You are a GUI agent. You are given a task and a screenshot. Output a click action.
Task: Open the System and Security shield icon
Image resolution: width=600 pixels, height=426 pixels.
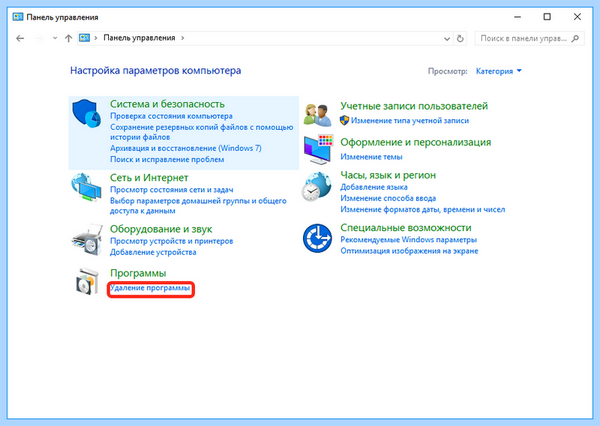click(x=86, y=113)
